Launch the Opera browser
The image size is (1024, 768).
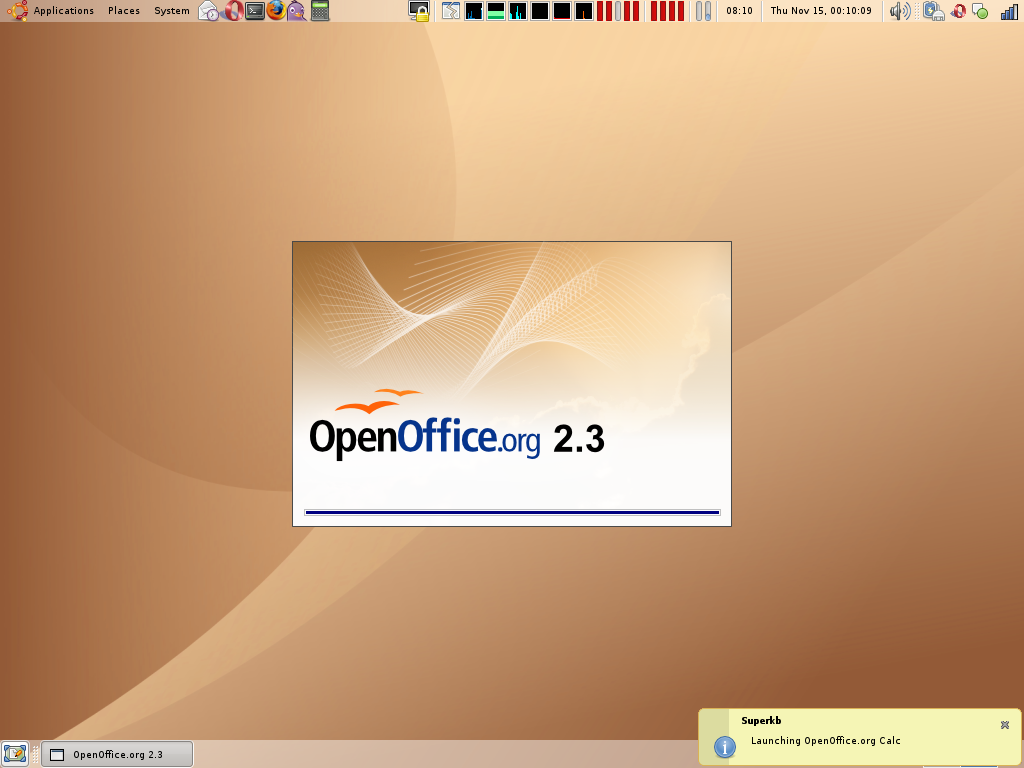point(232,11)
